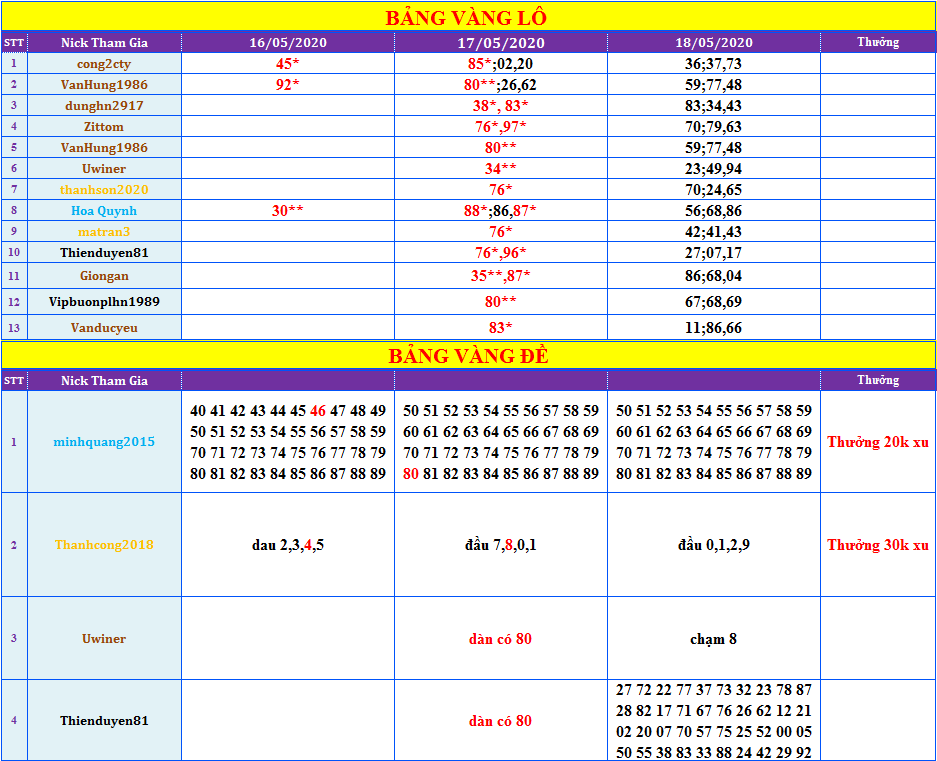Click cell 42;41,43

[714, 231]
